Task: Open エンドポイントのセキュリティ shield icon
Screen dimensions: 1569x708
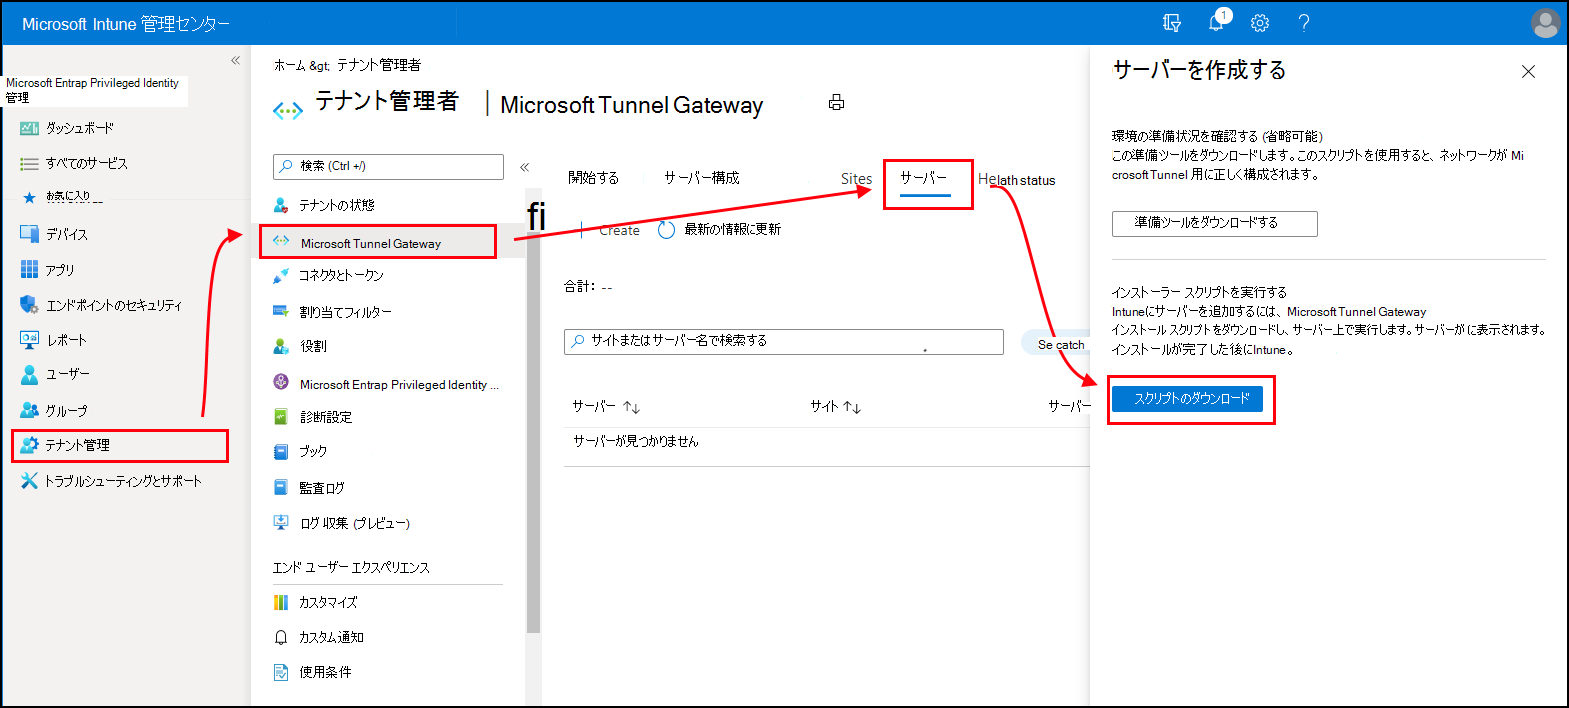Action: [x=29, y=305]
